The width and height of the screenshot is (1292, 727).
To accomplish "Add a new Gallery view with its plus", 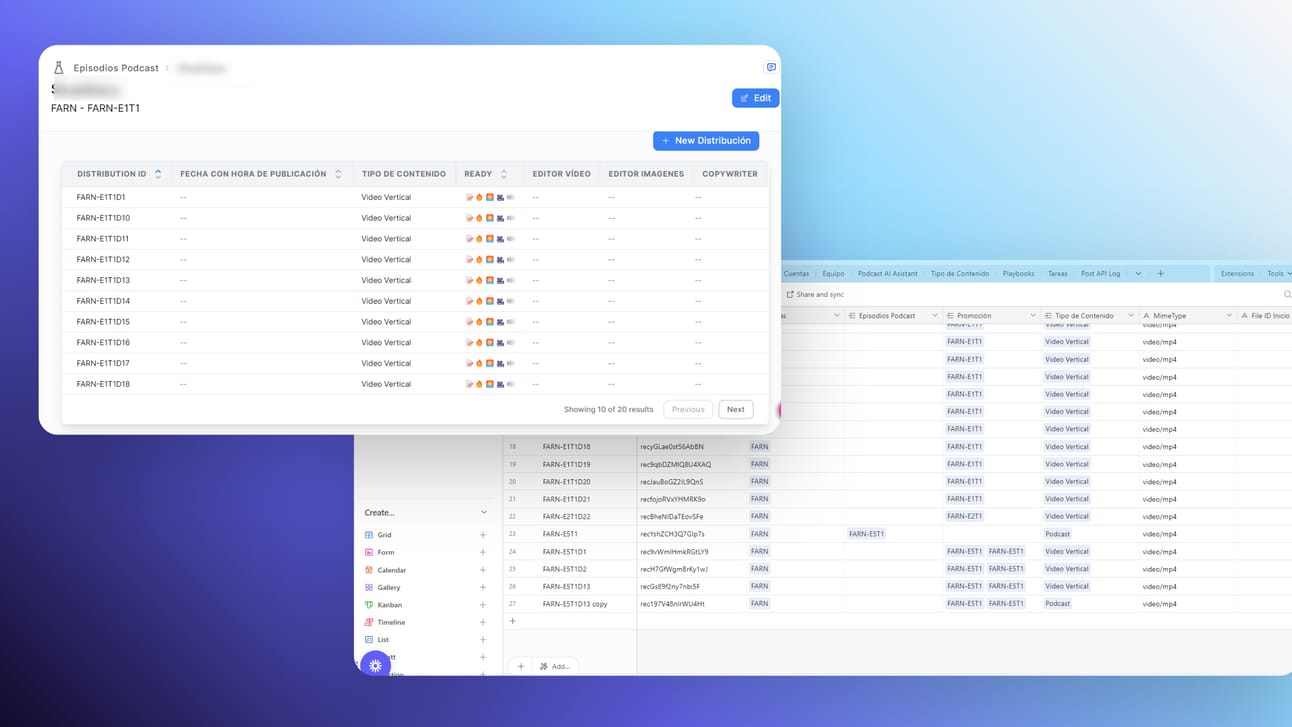I will (x=483, y=587).
